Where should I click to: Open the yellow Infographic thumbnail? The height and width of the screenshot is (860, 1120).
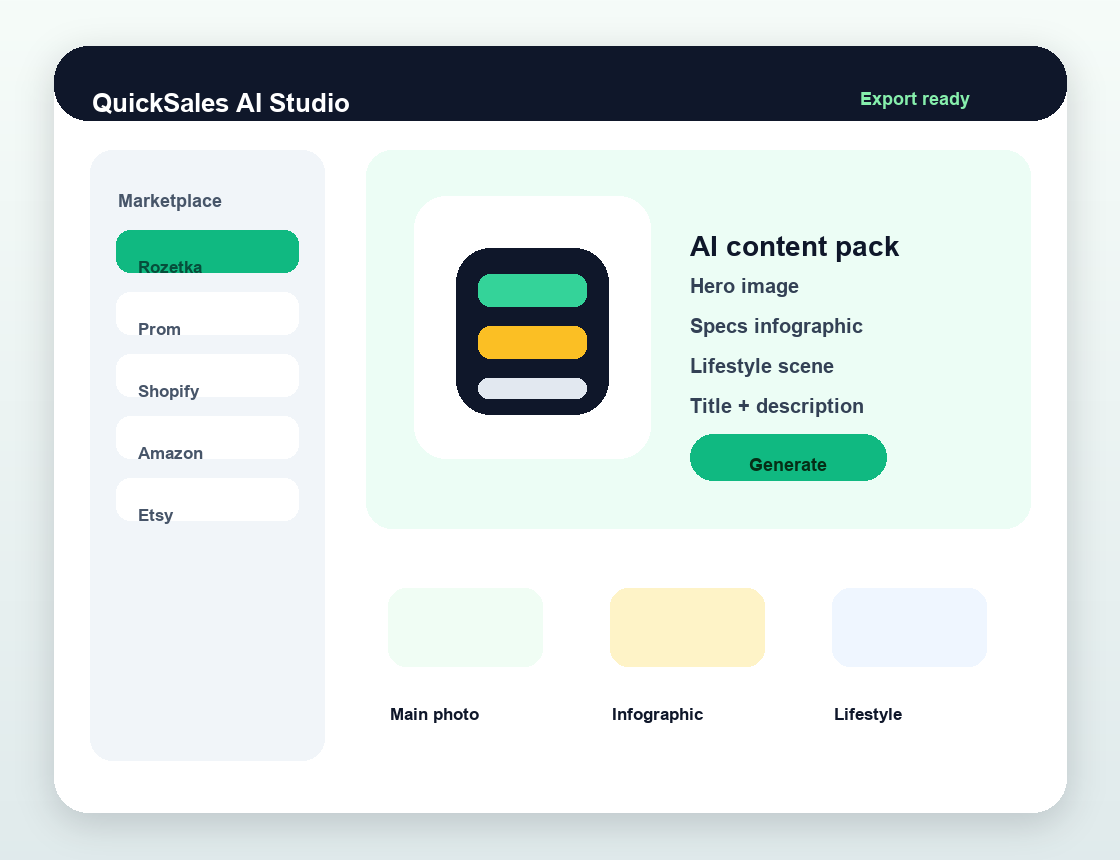687,627
